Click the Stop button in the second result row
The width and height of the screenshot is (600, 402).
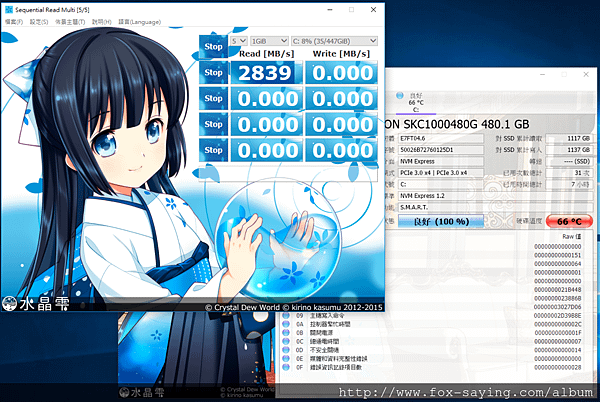[213, 98]
